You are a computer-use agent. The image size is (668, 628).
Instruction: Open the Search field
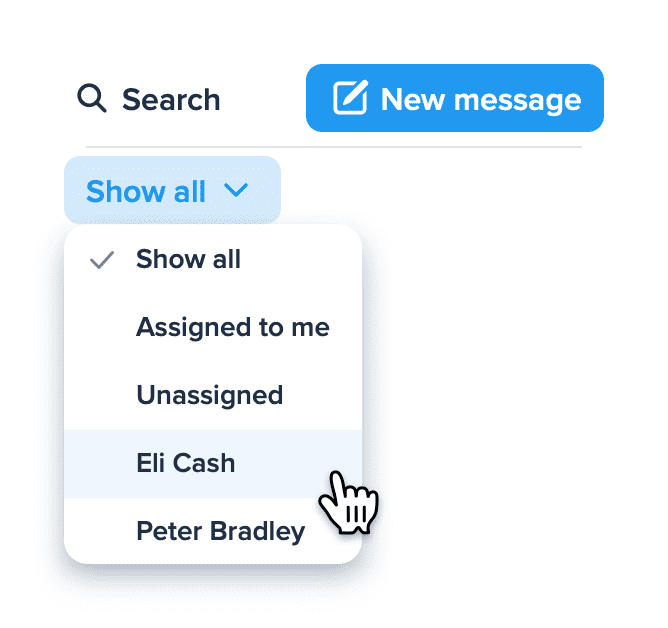[x=149, y=99]
